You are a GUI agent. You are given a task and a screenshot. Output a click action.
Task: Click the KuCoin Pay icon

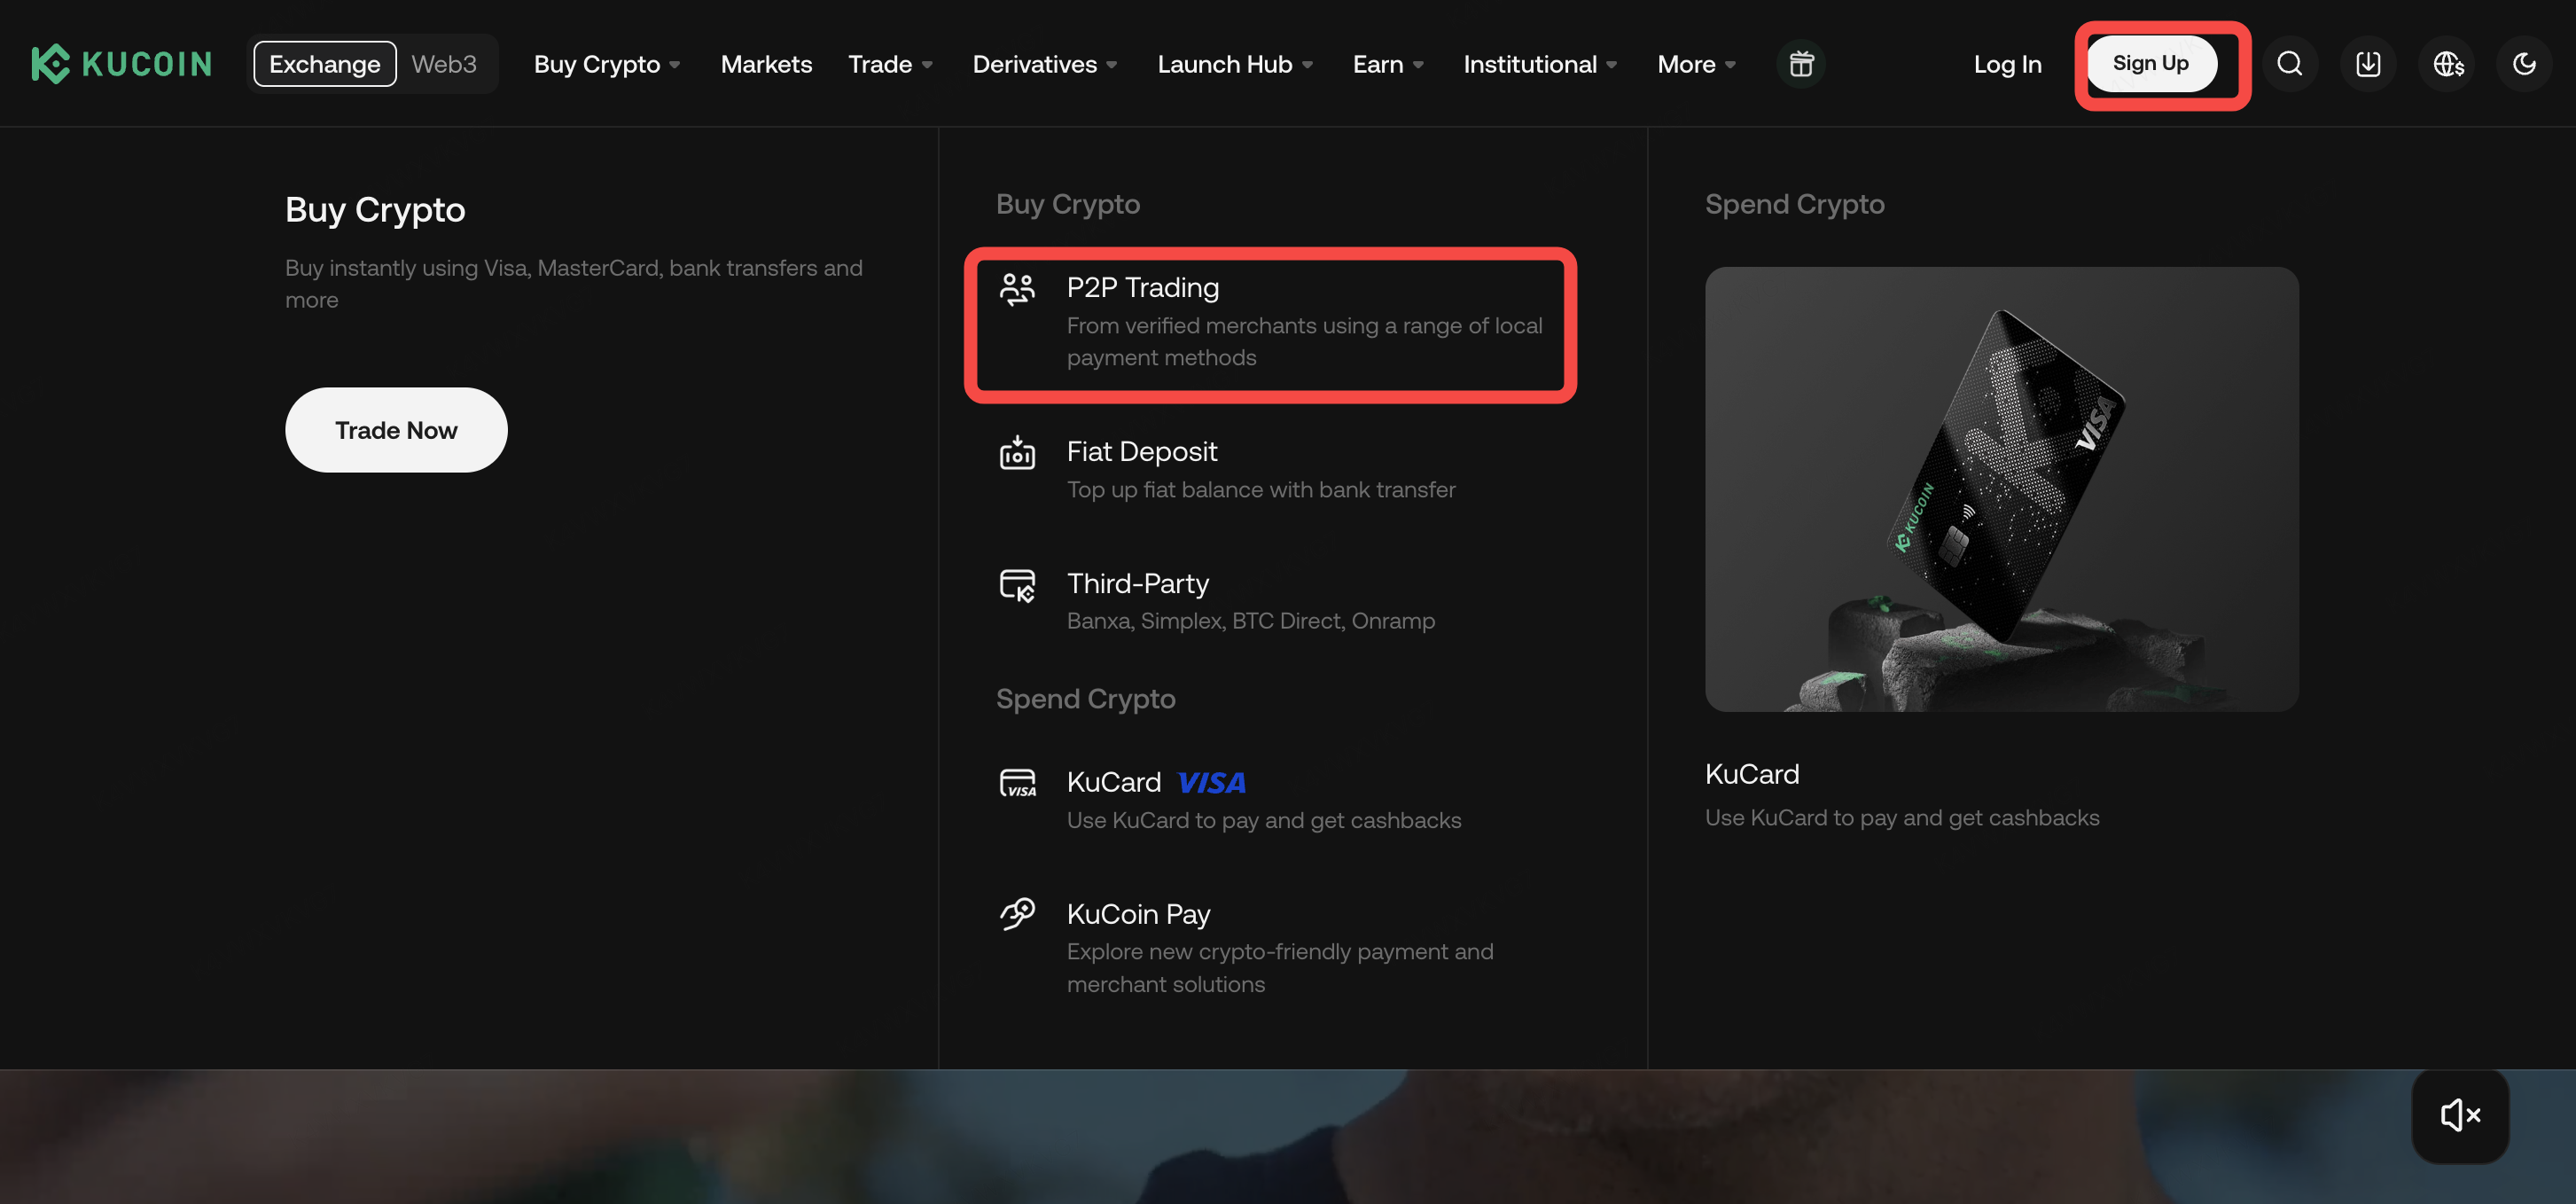[1017, 914]
